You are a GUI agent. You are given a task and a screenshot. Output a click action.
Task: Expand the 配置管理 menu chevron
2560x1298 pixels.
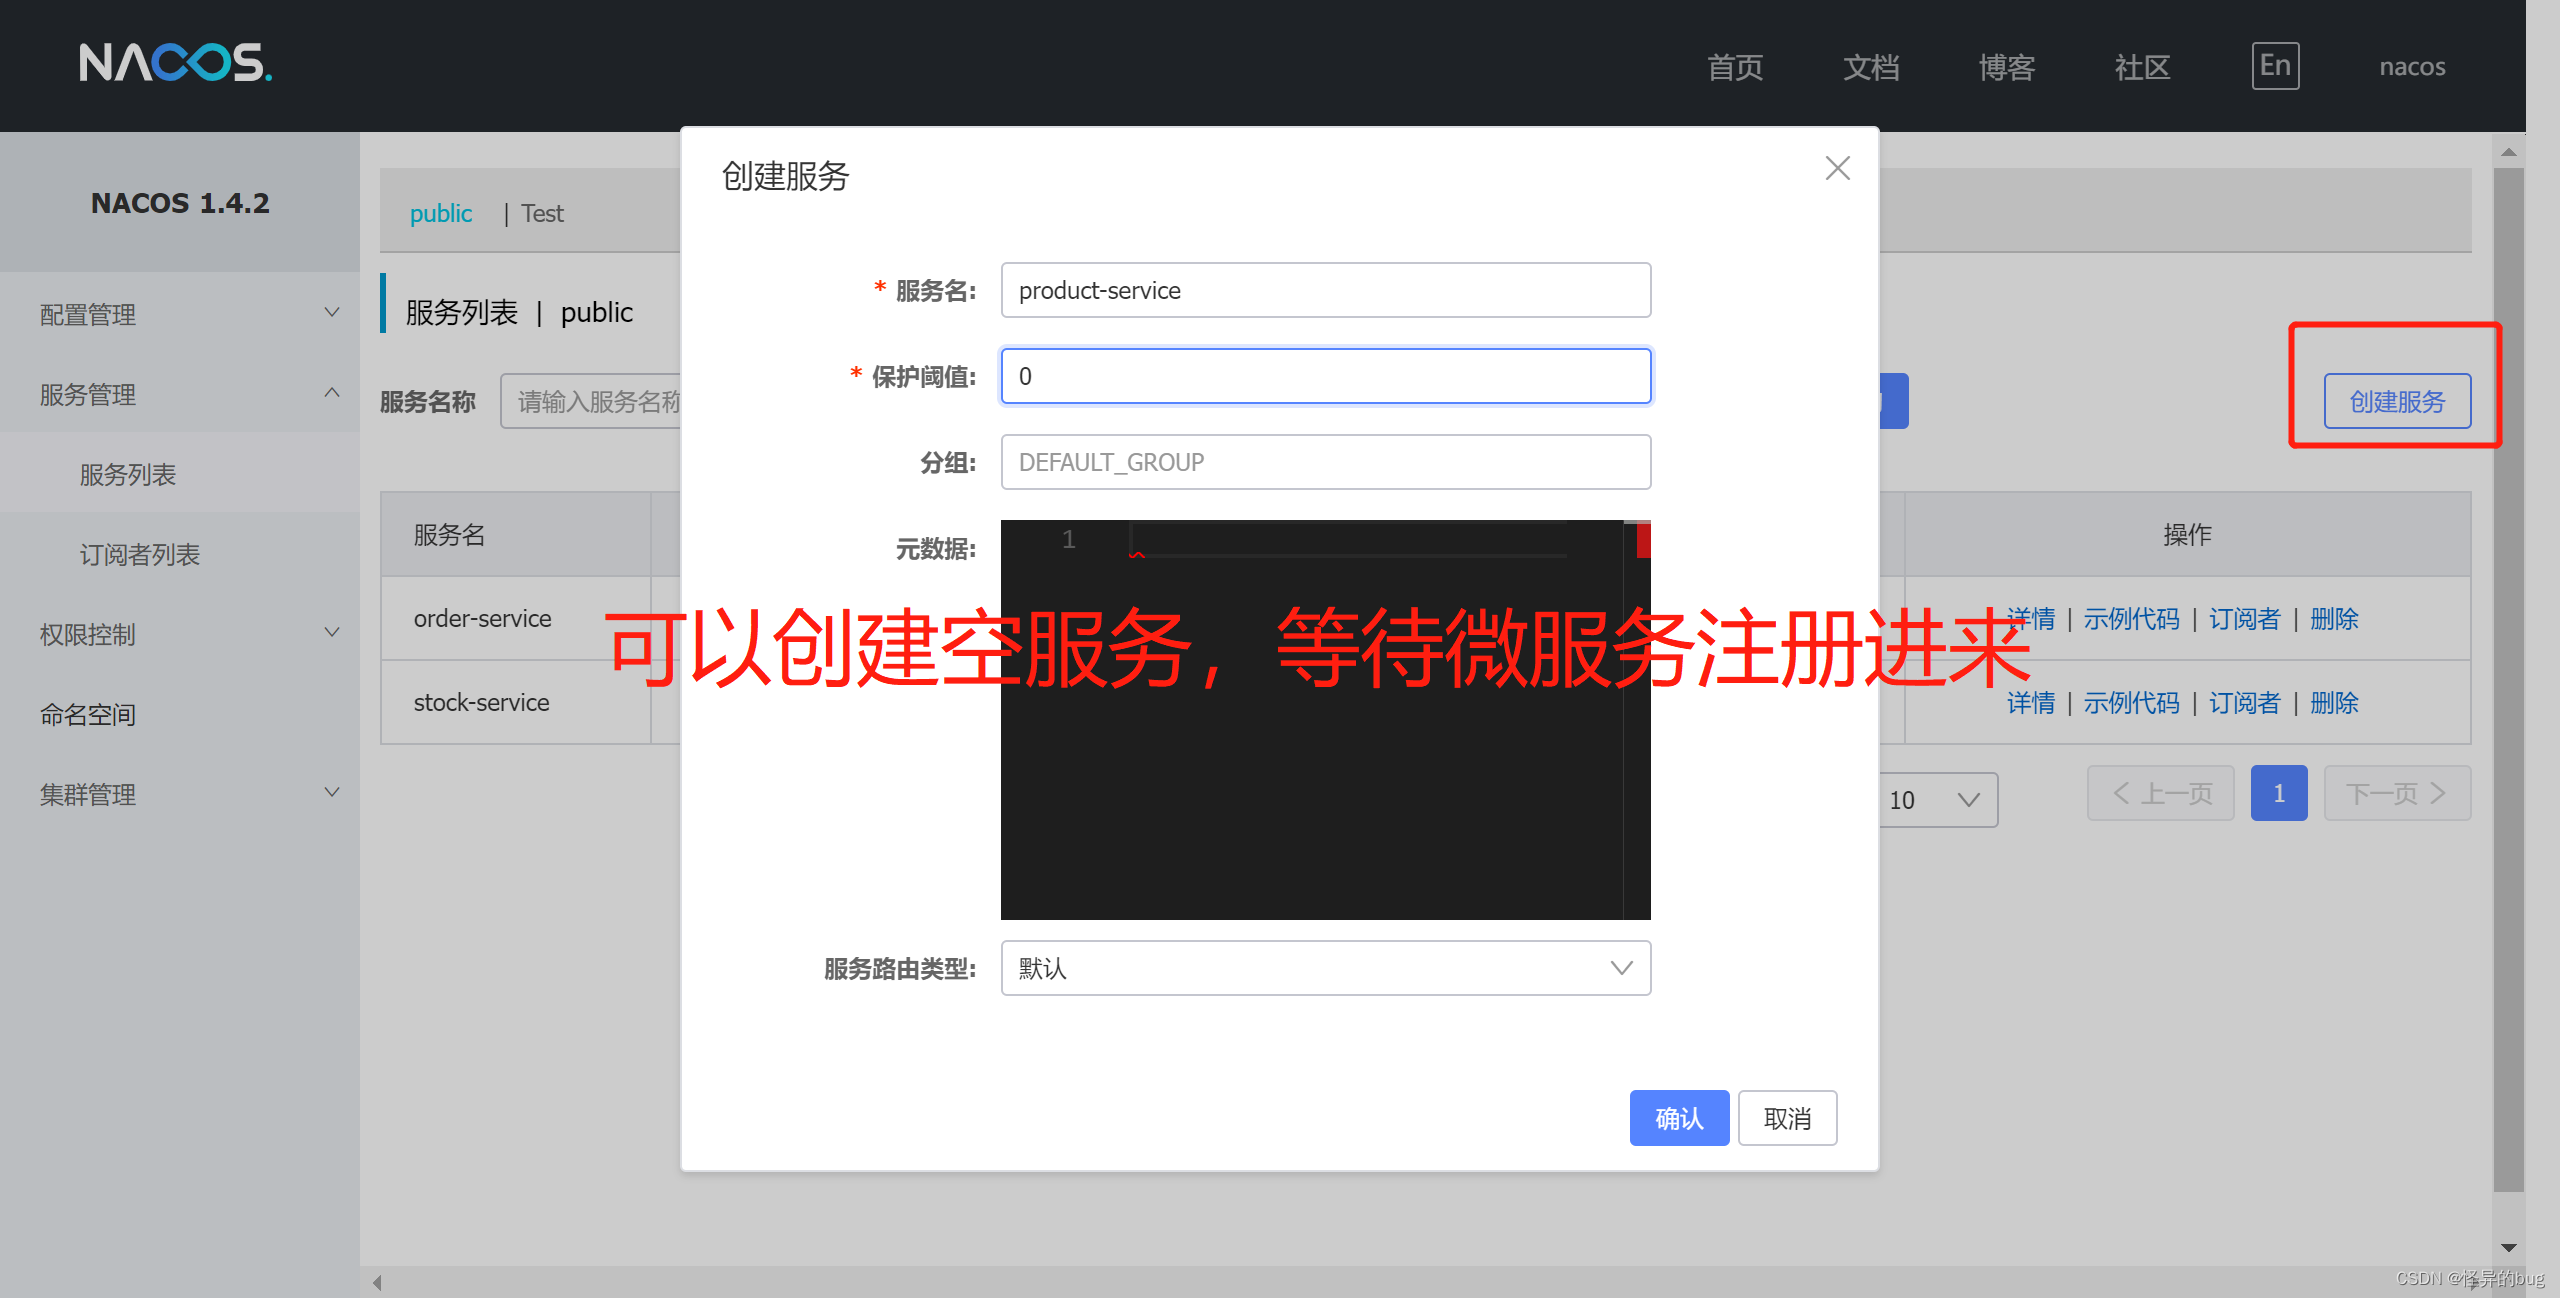pos(332,313)
